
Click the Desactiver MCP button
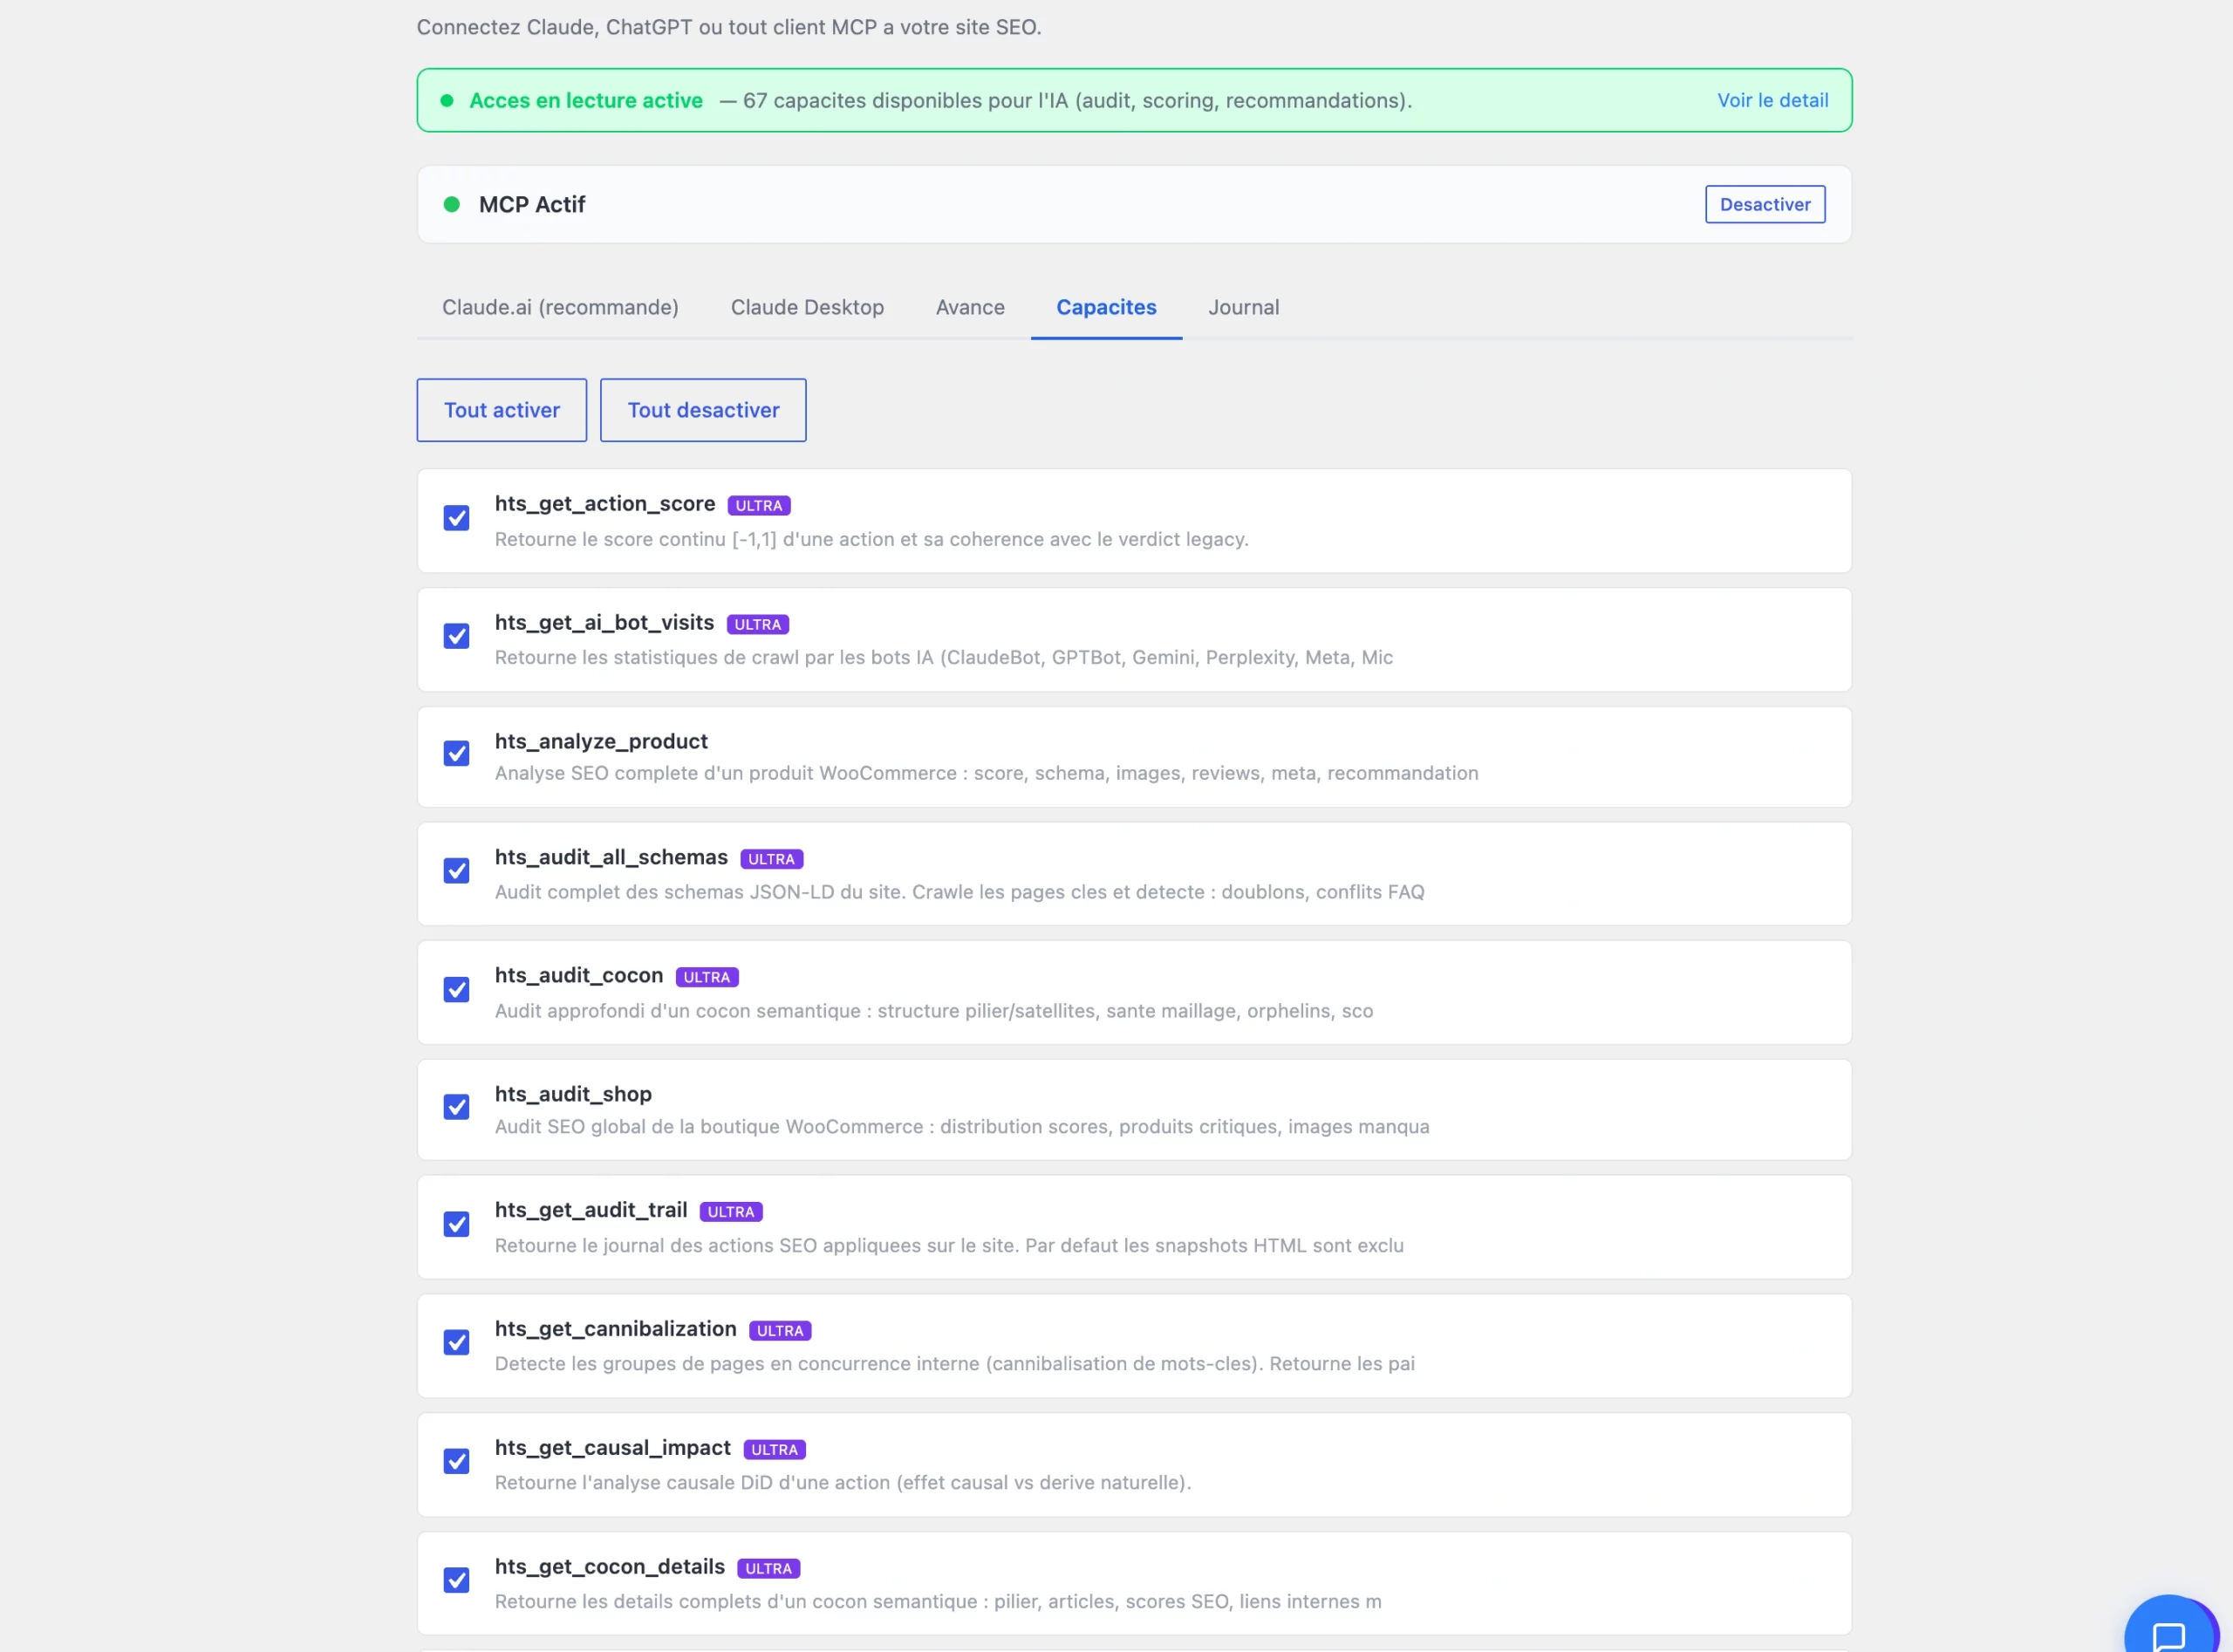1765,204
